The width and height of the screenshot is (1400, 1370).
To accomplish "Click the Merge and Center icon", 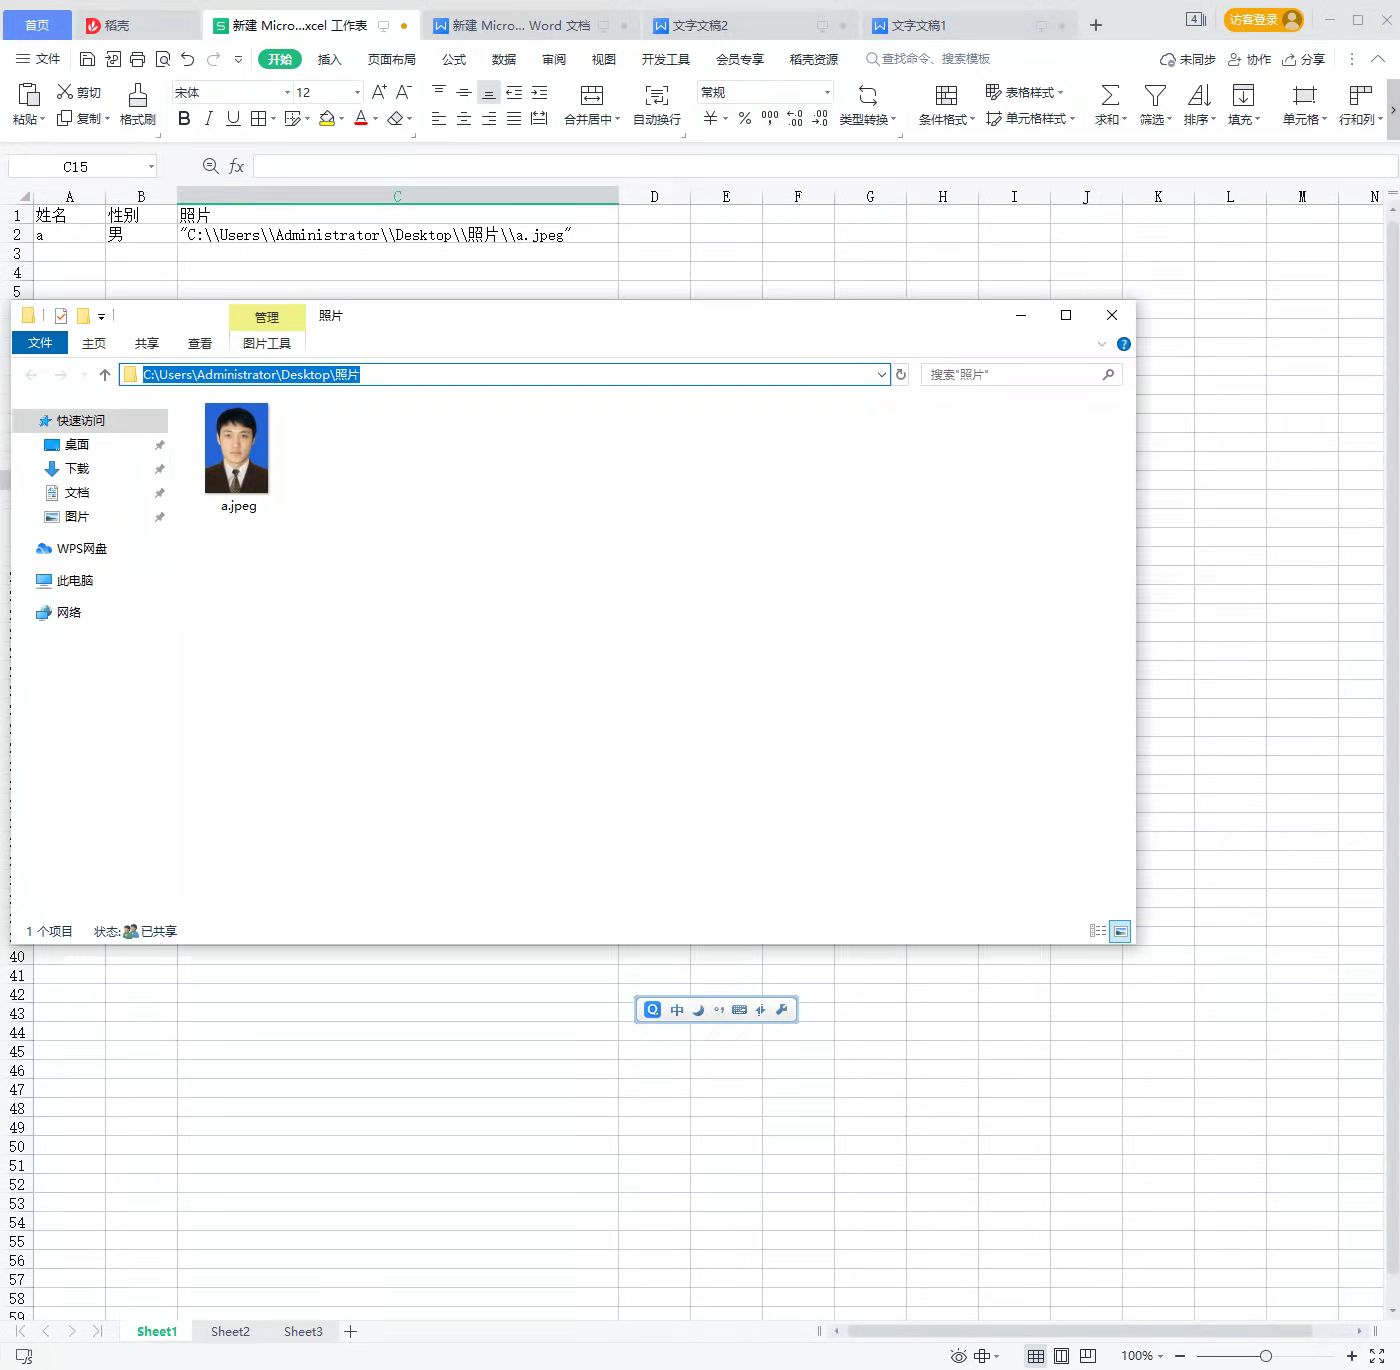I will [592, 95].
